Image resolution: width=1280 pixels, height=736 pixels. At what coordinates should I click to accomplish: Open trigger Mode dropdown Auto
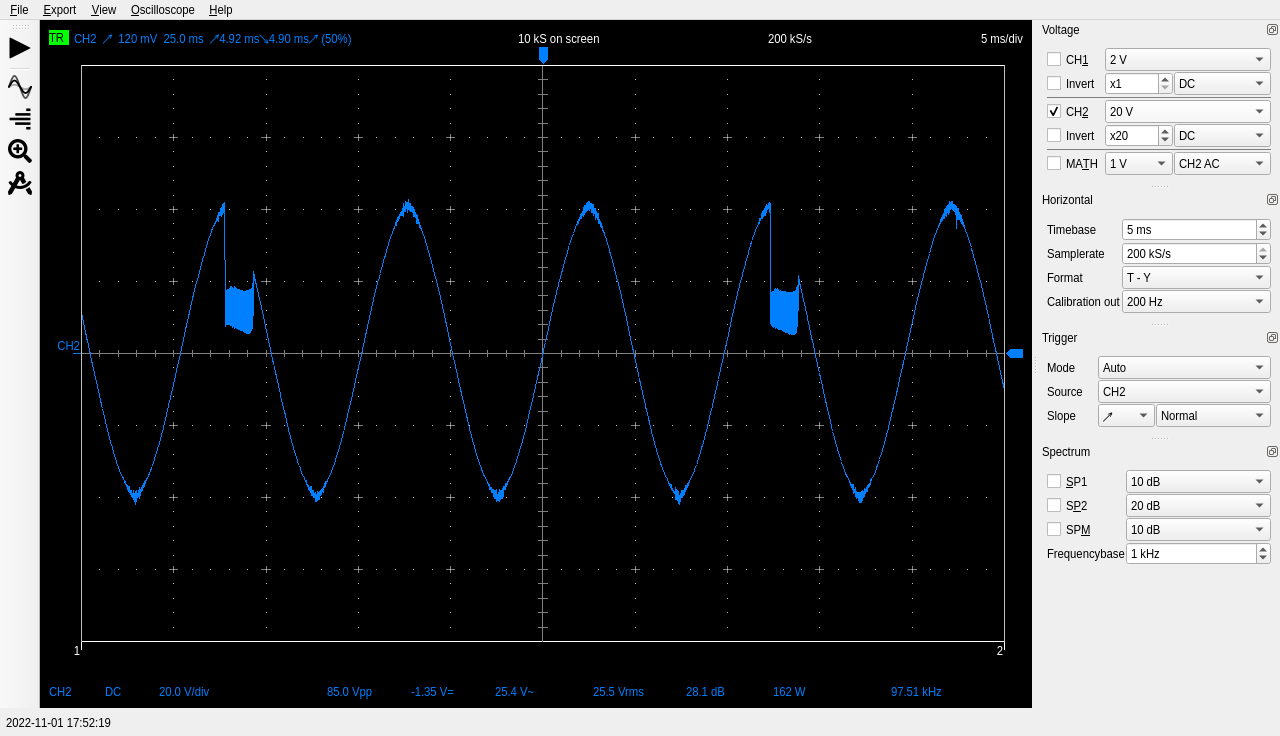tap(1184, 368)
